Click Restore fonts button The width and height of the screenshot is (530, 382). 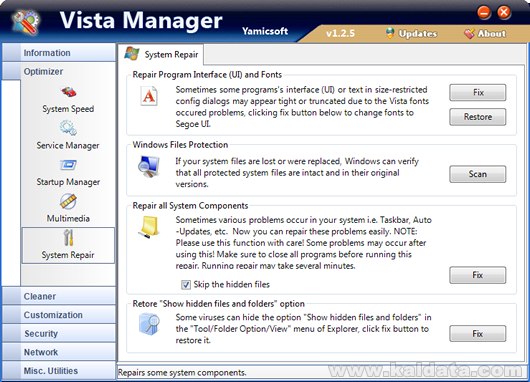point(478,117)
